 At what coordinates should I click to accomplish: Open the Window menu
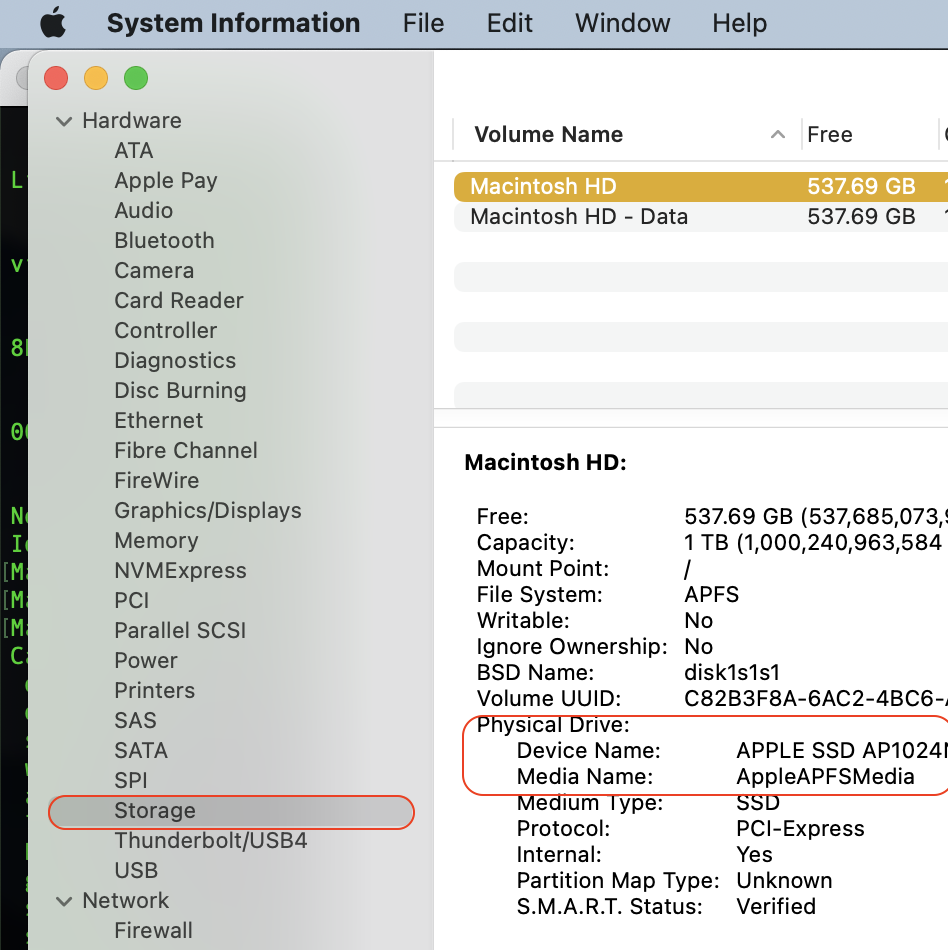tap(622, 23)
